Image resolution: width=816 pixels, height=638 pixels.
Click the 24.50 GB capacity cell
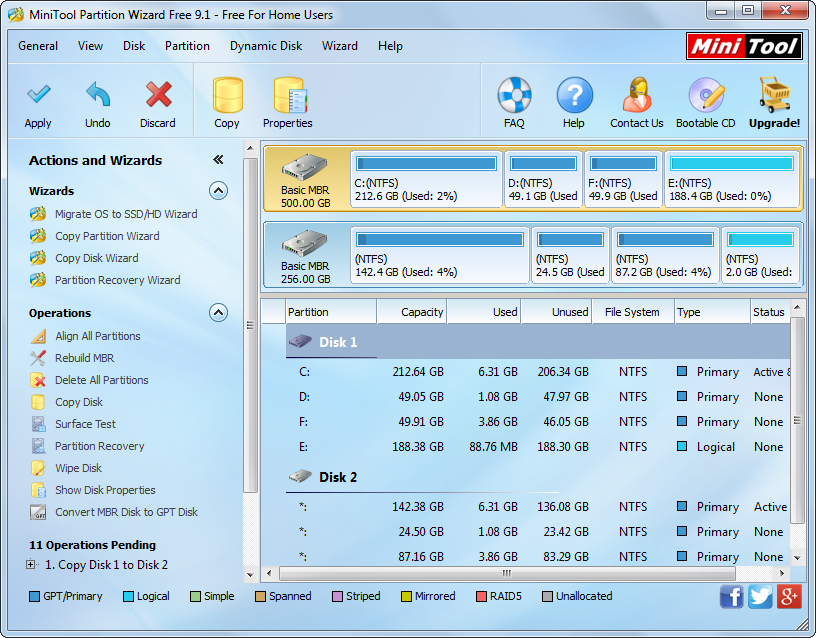click(x=421, y=532)
